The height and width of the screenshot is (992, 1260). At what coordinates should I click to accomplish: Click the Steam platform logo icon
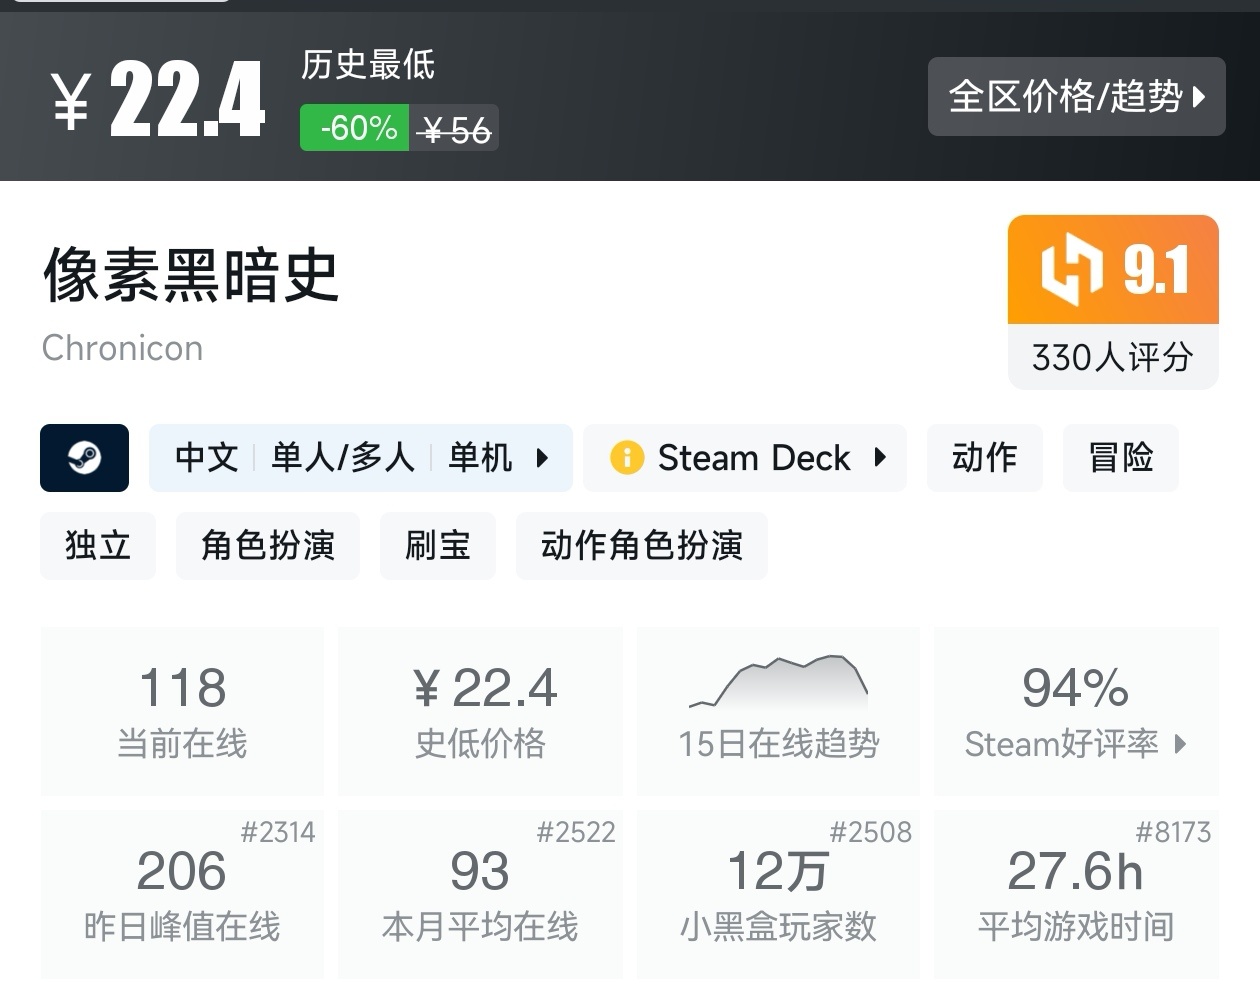[84, 458]
